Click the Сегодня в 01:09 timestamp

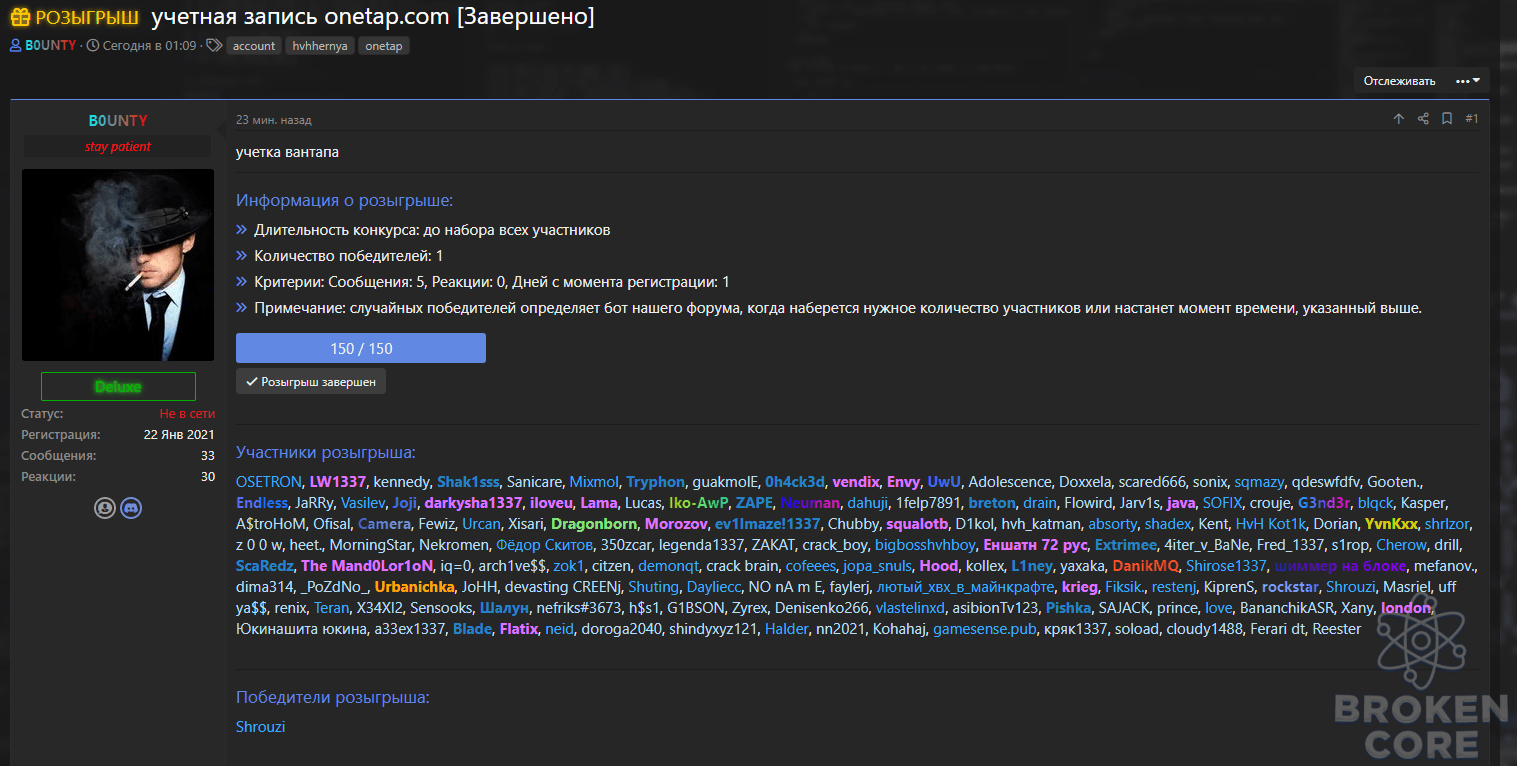pos(148,45)
